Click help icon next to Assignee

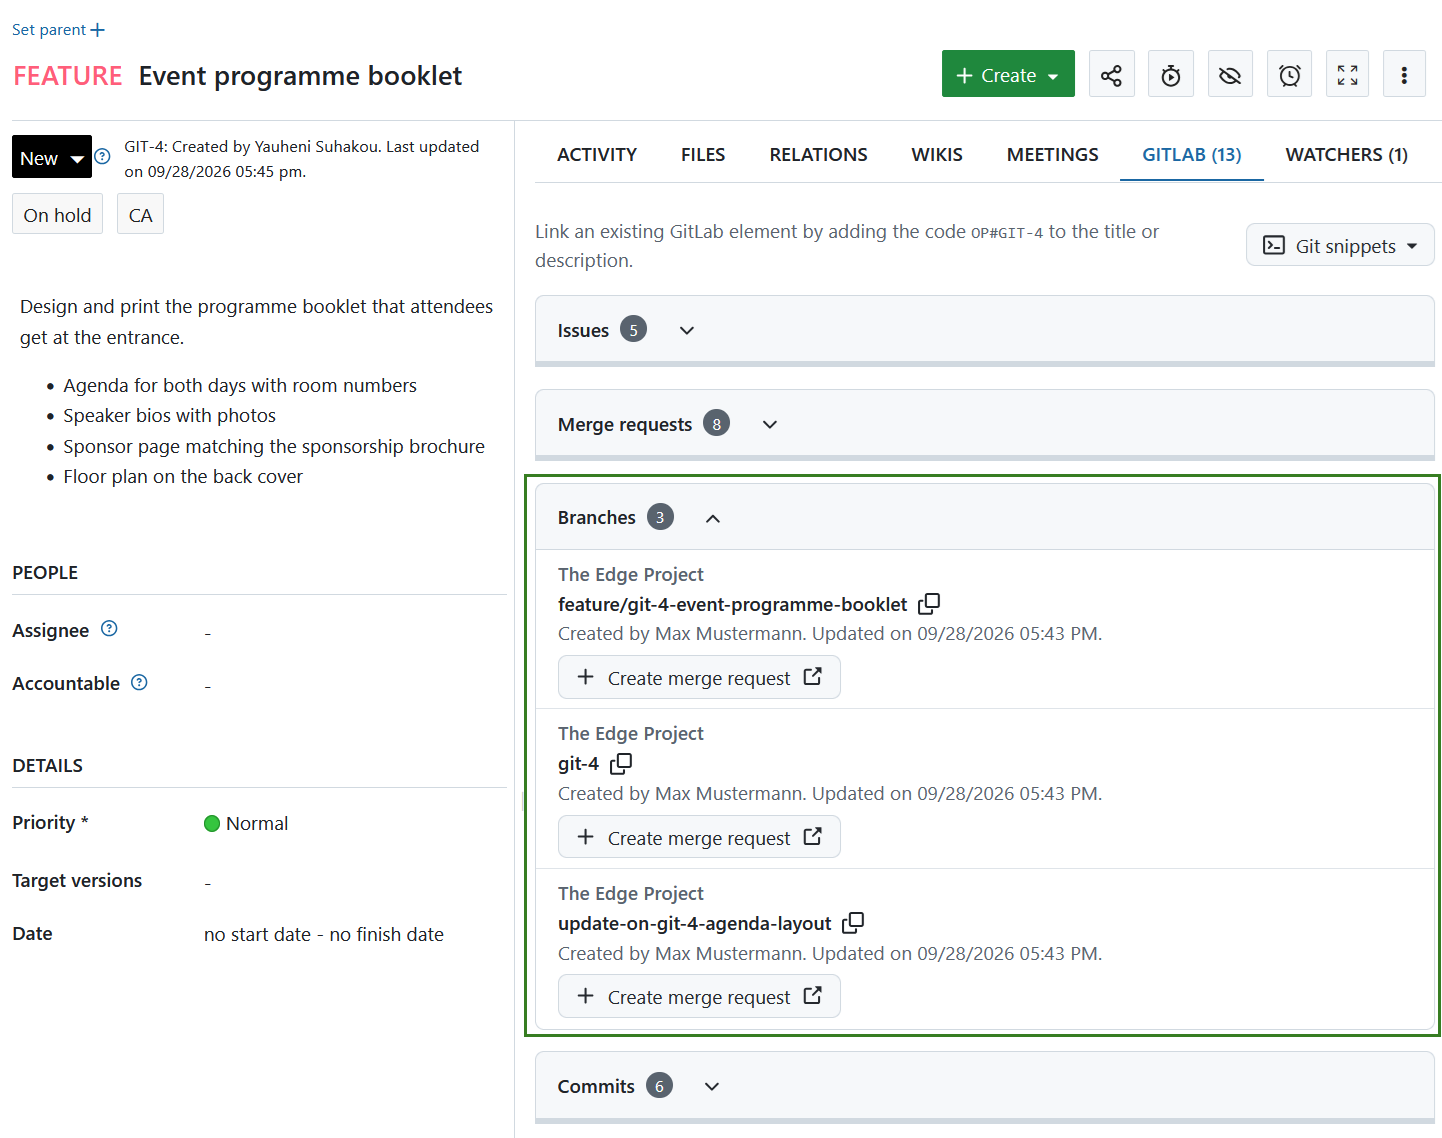click(110, 629)
